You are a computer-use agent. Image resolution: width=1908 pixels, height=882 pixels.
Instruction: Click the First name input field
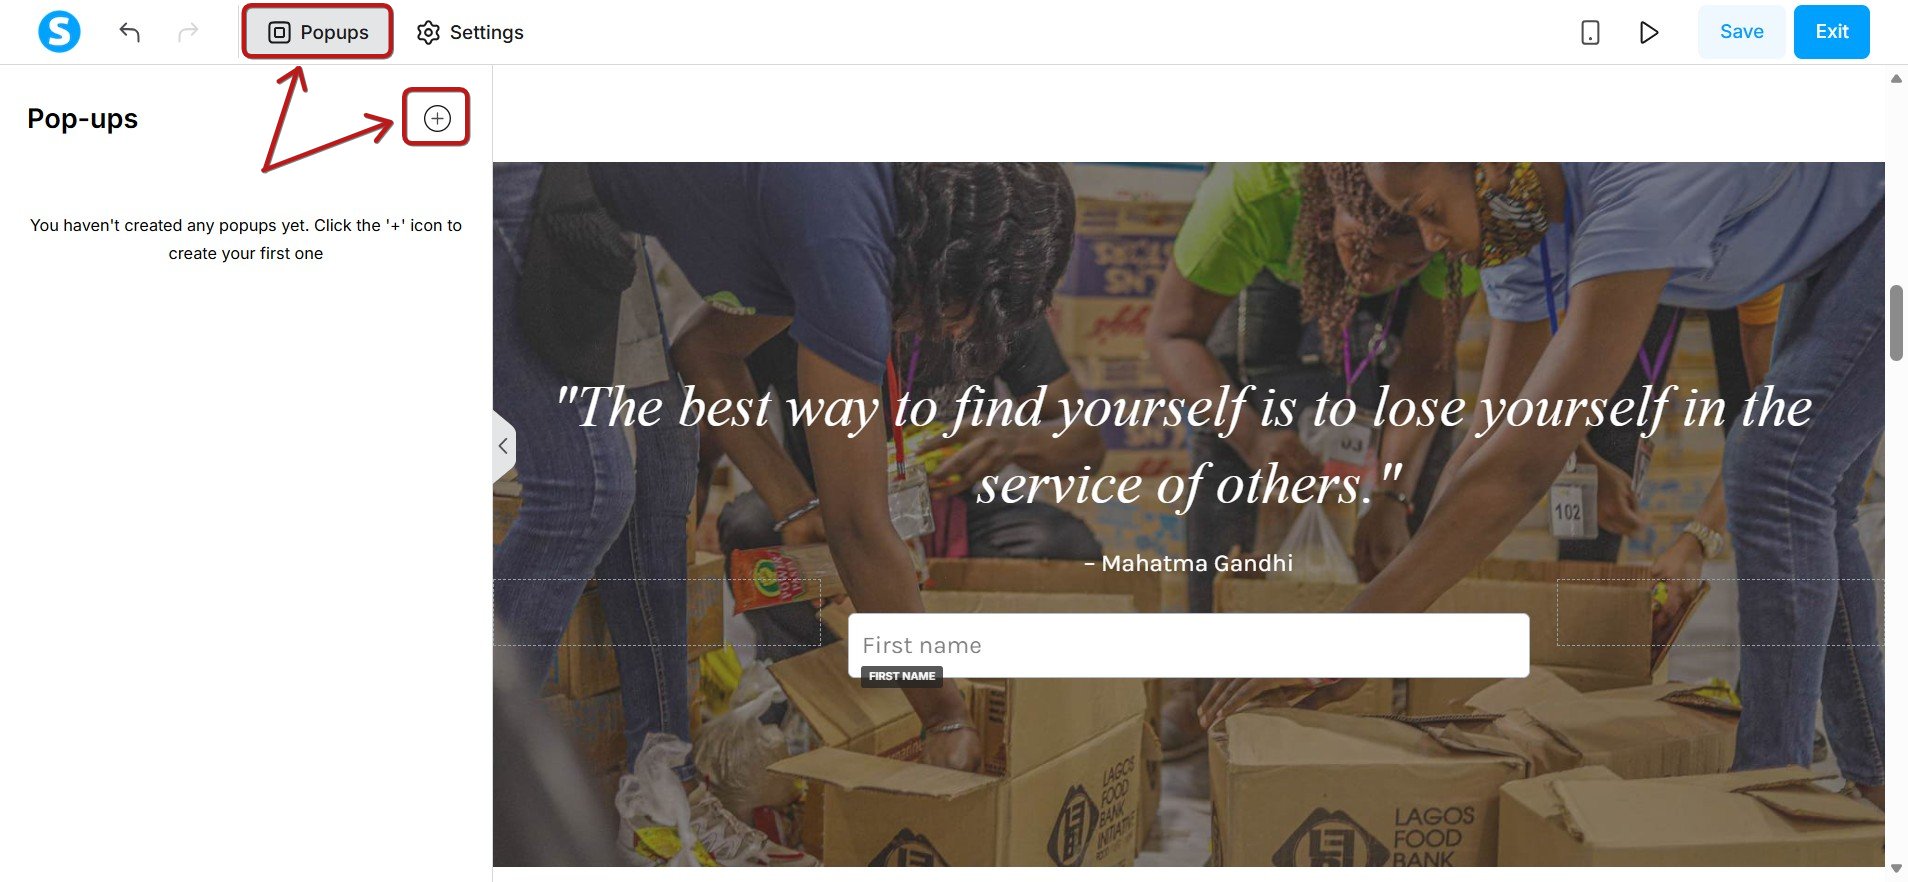1188,645
